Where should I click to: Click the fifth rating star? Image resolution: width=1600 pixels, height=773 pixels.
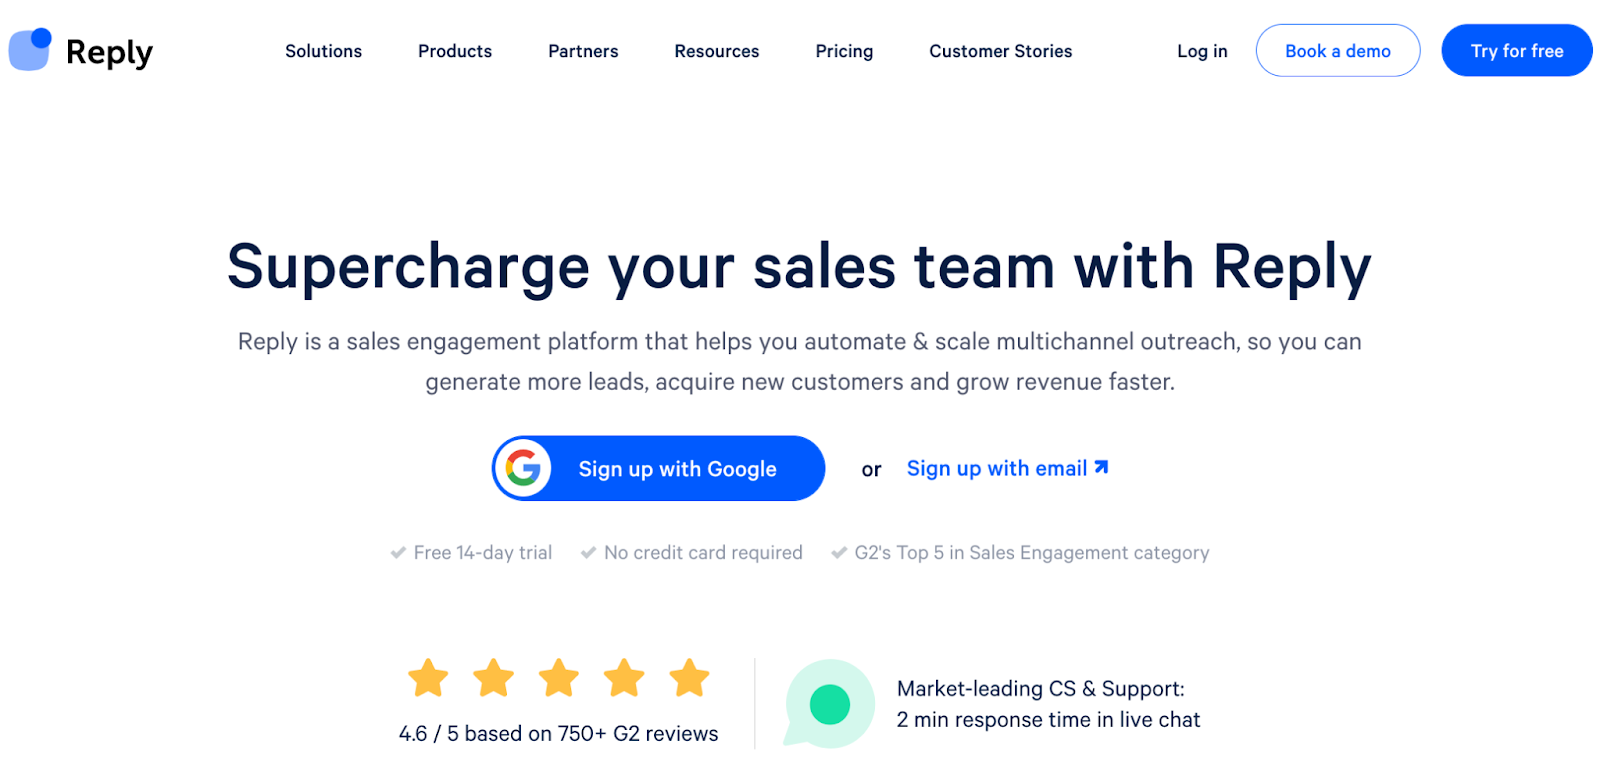(x=690, y=678)
